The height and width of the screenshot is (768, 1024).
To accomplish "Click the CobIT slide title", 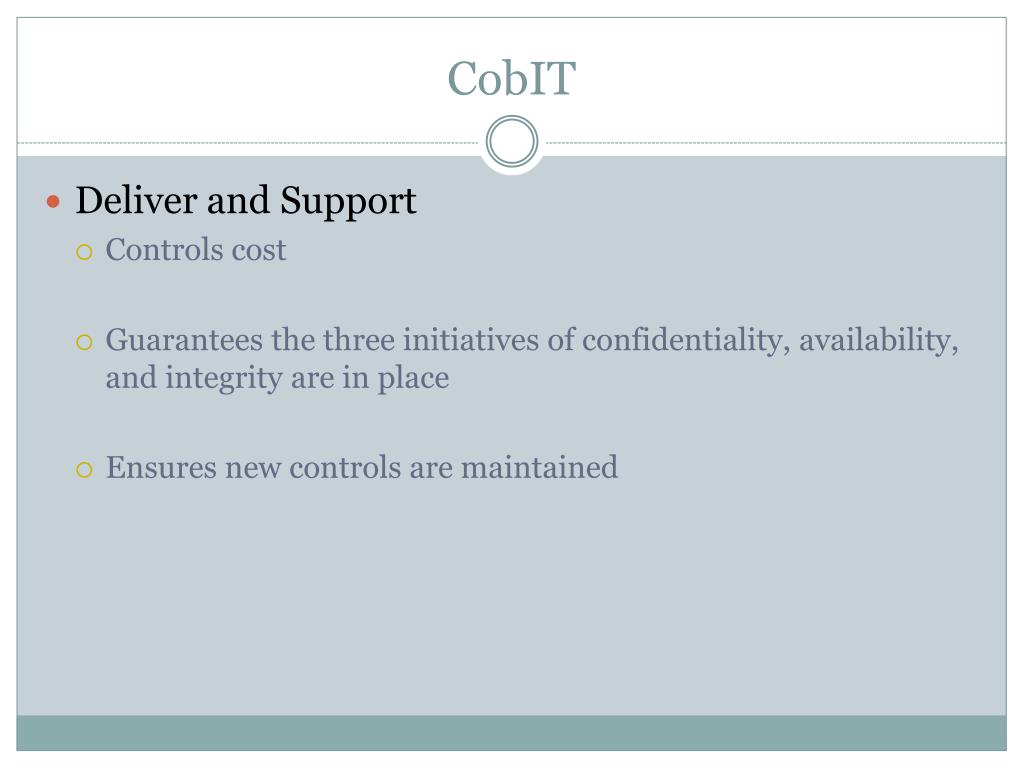I will [x=511, y=79].
